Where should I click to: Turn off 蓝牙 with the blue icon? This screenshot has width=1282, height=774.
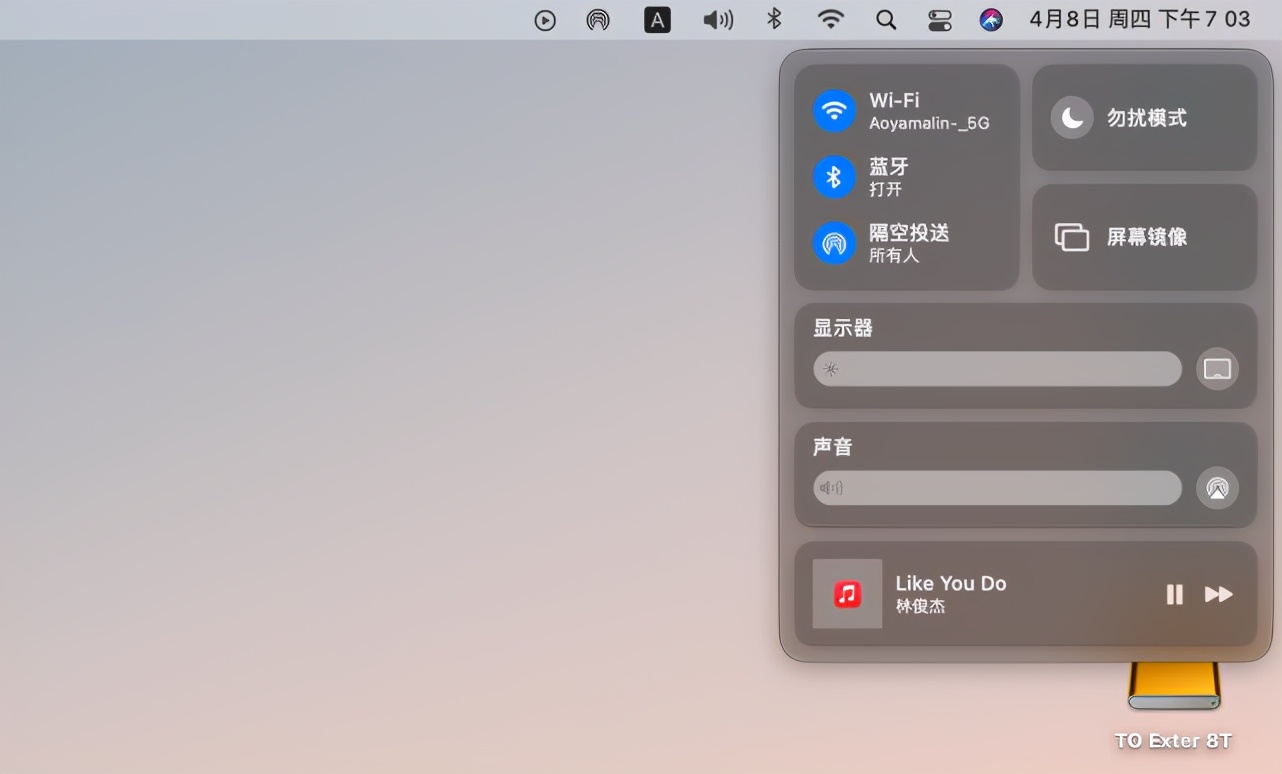coord(834,177)
